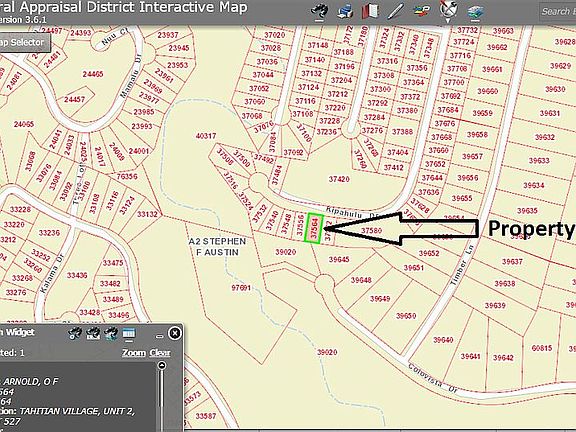Open the binoculars search tool in top toolbar
Image resolution: width=576 pixels, height=432 pixels.
320,11
